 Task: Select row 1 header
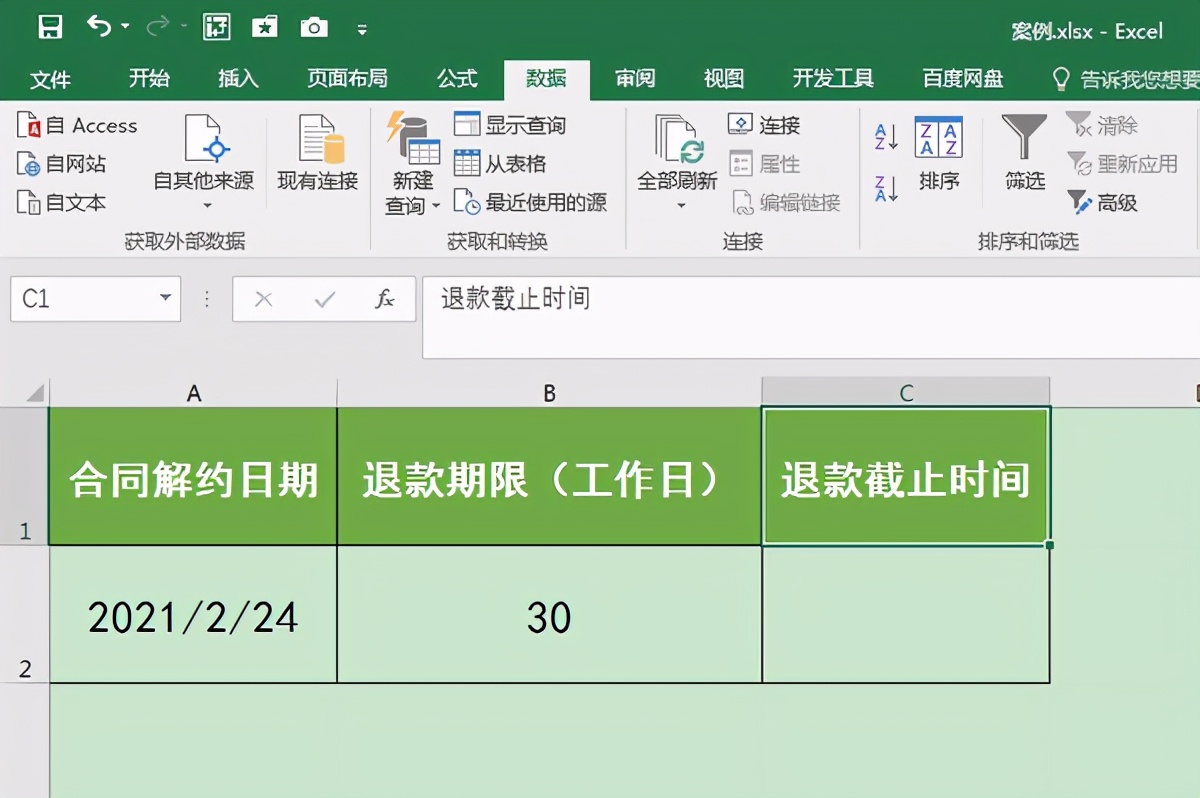[x=25, y=476]
